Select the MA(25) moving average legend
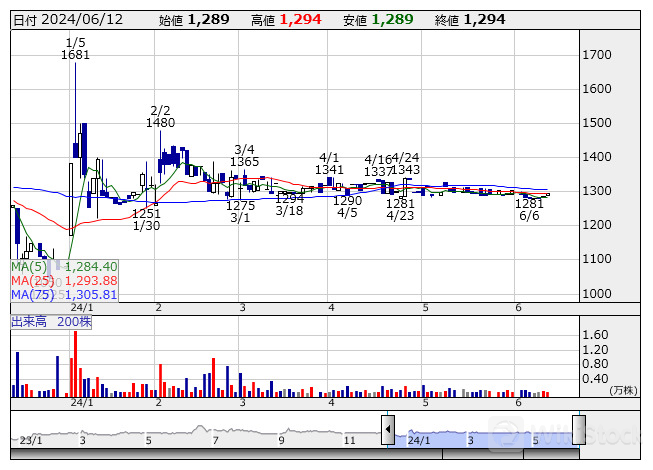653x470 pixels. click(64, 281)
